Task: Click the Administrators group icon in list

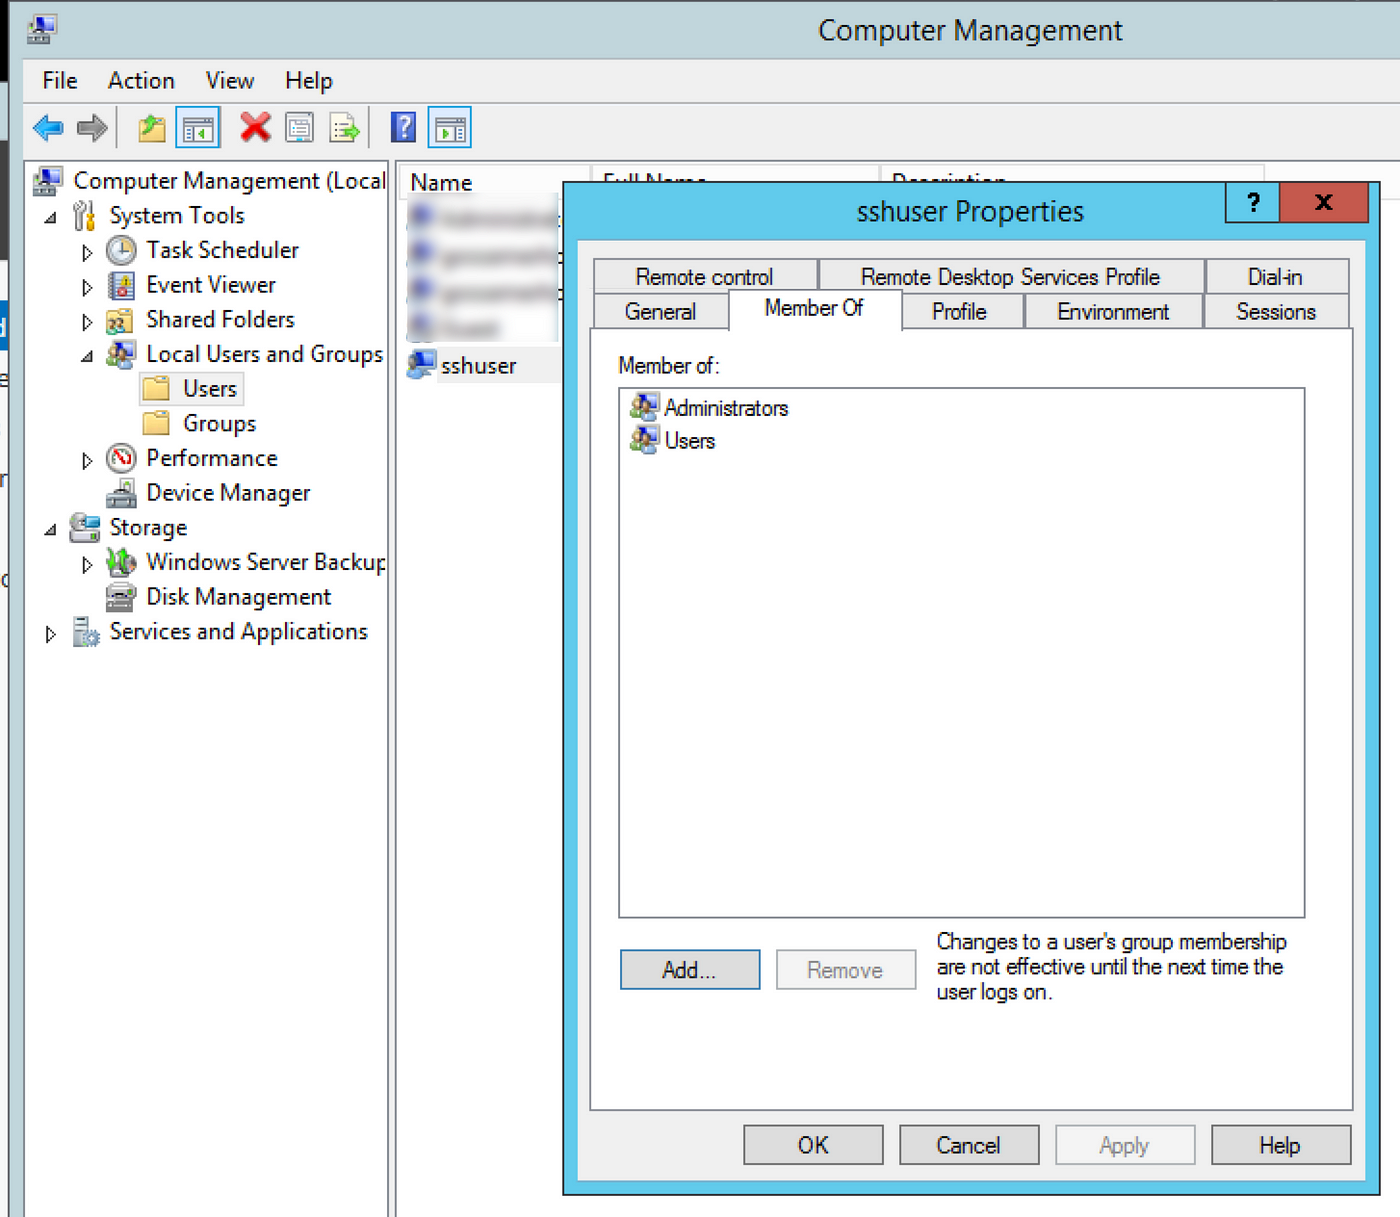Action: tap(644, 407)
